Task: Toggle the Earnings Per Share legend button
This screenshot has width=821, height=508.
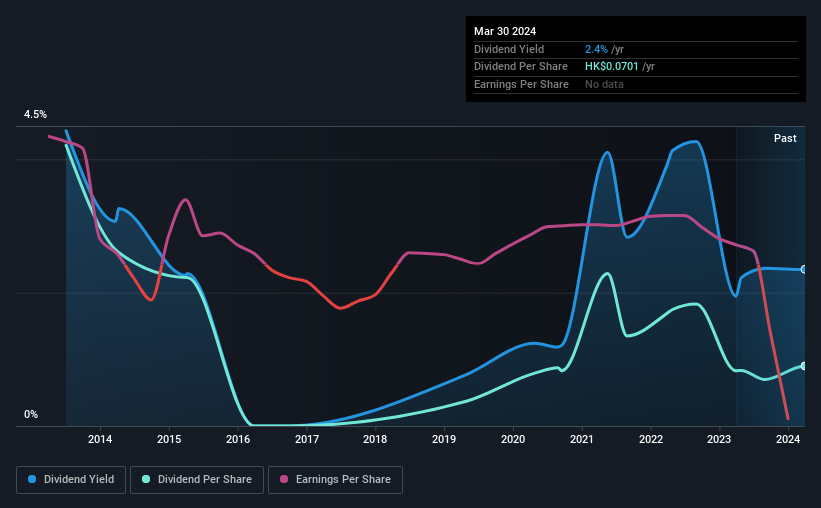Action: tap(335, 480)
